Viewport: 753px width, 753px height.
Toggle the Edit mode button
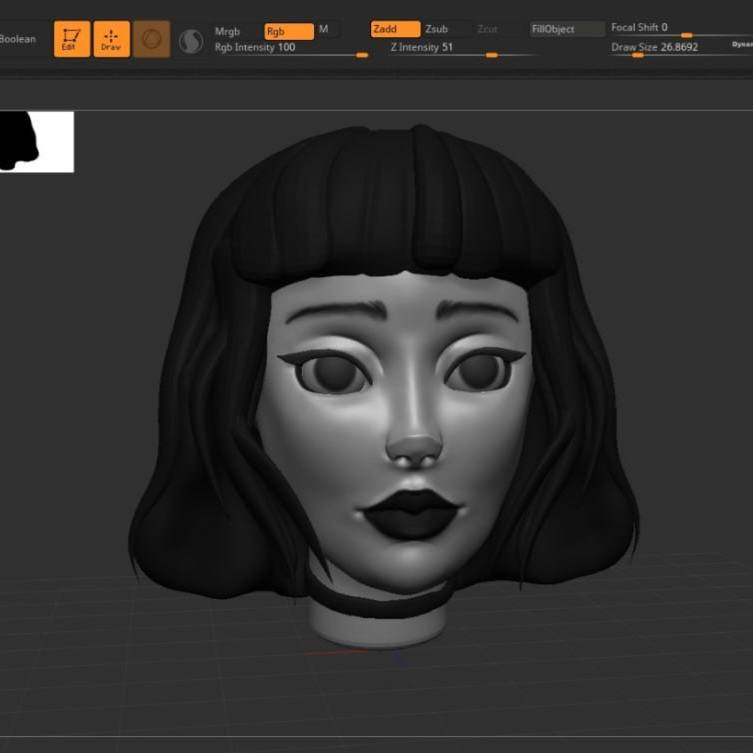pyautogui.click(x=72, y=39)
